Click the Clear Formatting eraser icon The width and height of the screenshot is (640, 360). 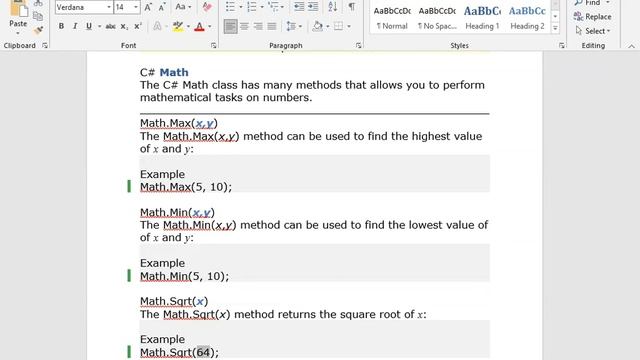(207, 7)
